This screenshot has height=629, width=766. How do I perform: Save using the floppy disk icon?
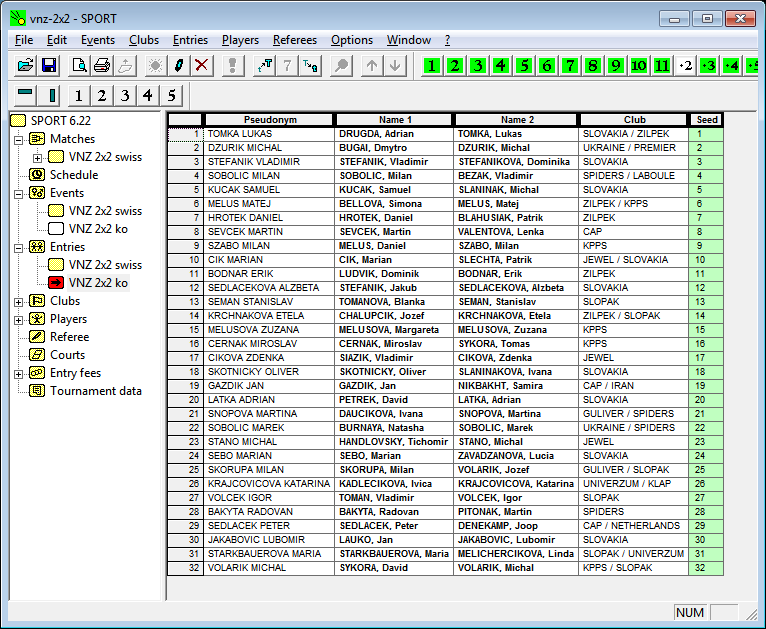(x=48, y=66)
